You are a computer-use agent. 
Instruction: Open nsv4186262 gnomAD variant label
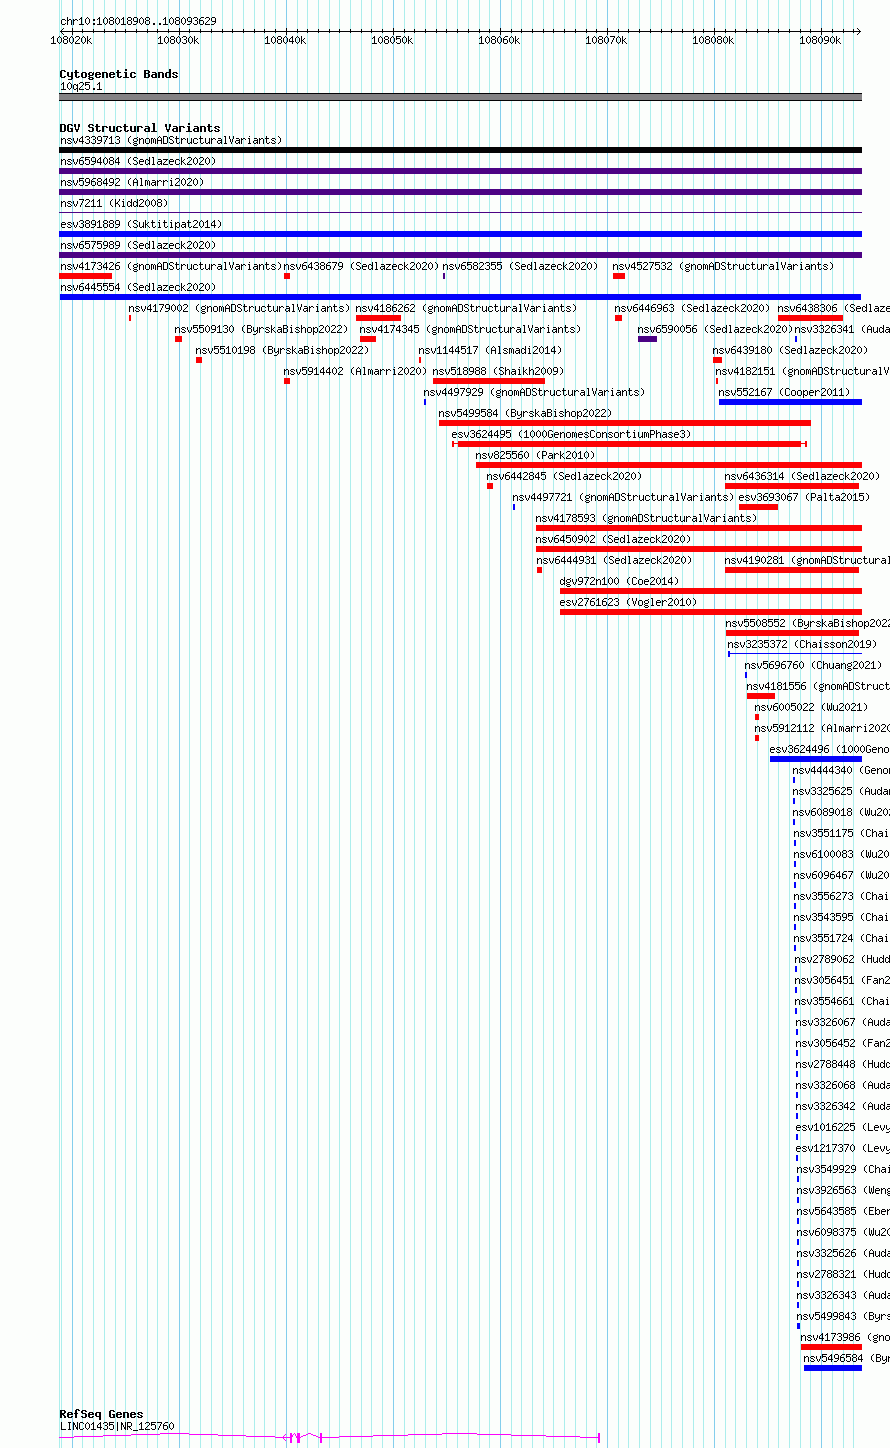(x=467, y=308)
